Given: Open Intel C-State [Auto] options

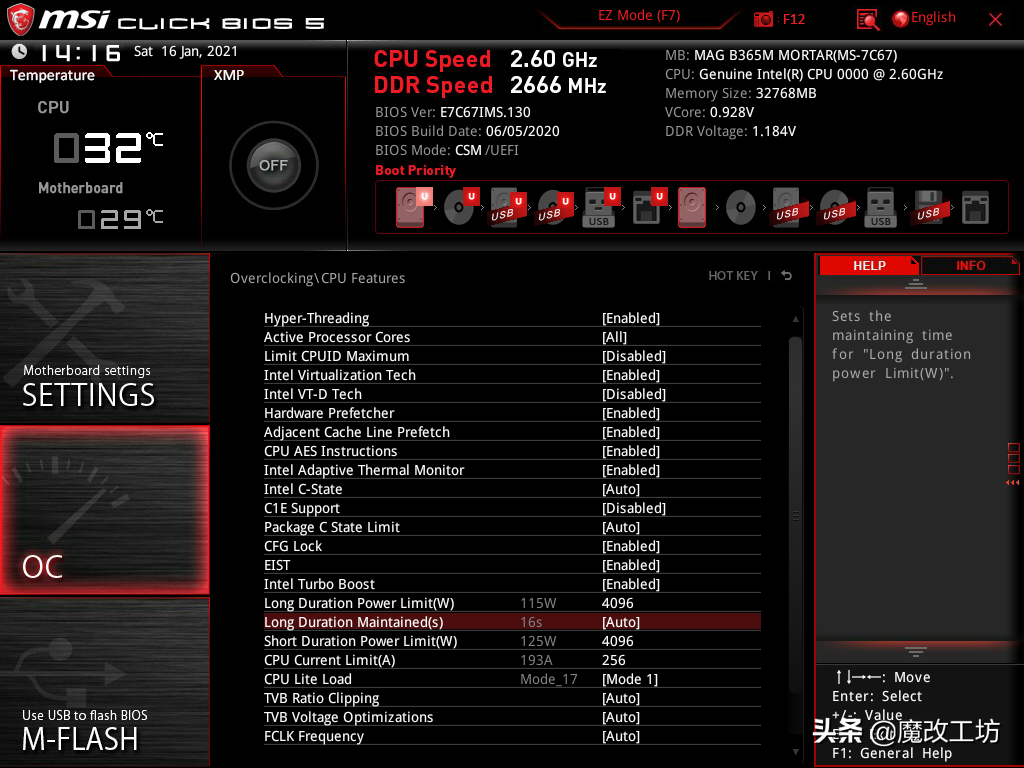Looking at the screenshot, I should (620, 489).
